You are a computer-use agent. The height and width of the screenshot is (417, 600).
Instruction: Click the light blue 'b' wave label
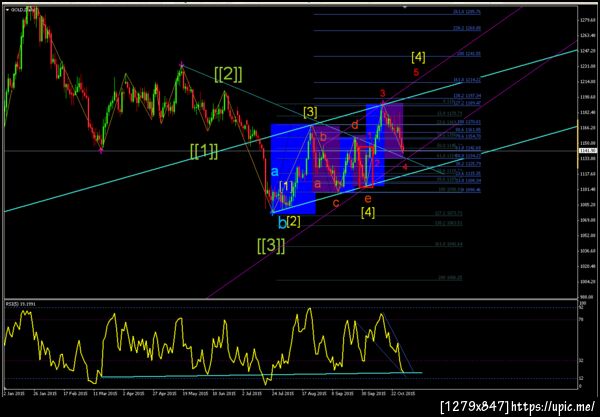(x=282, y=222)
